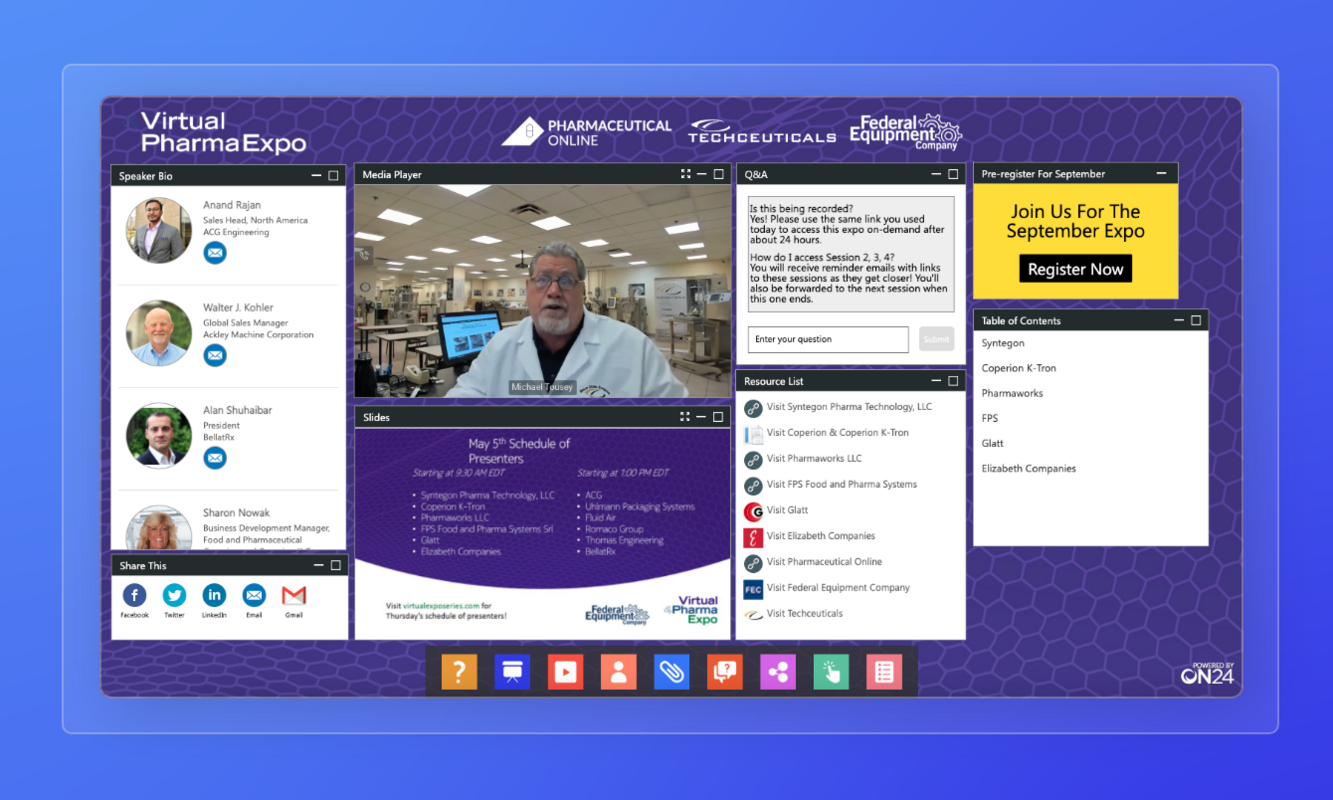The height and width of the screenshot is (800, 1333).
Task: Select Syntegon in the Table of Contents
Action: [1002, 343]
